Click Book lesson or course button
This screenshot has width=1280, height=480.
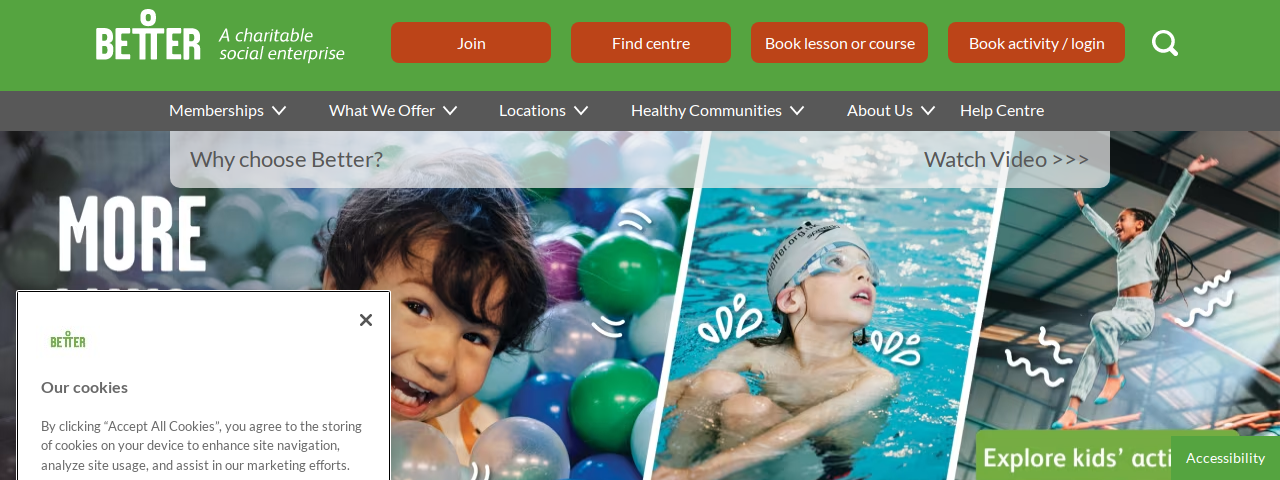(x=840, y=43)
